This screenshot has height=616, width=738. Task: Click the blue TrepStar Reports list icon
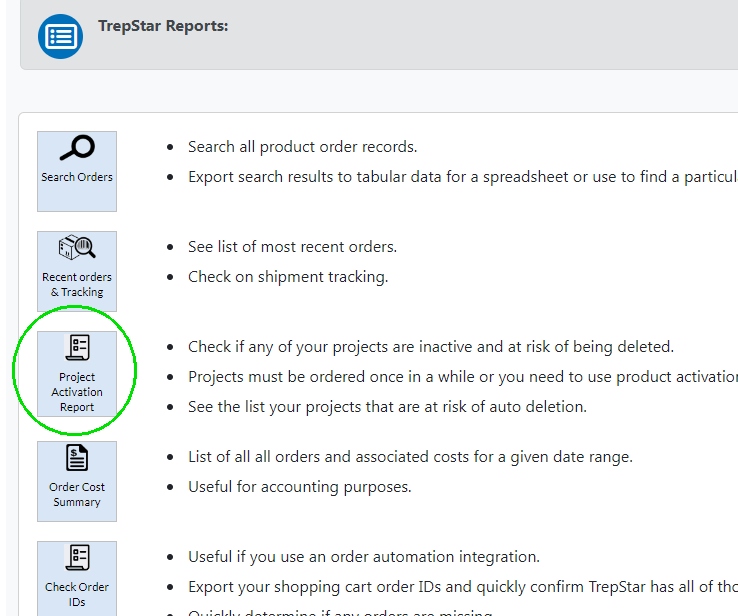(x=60, y=36)
